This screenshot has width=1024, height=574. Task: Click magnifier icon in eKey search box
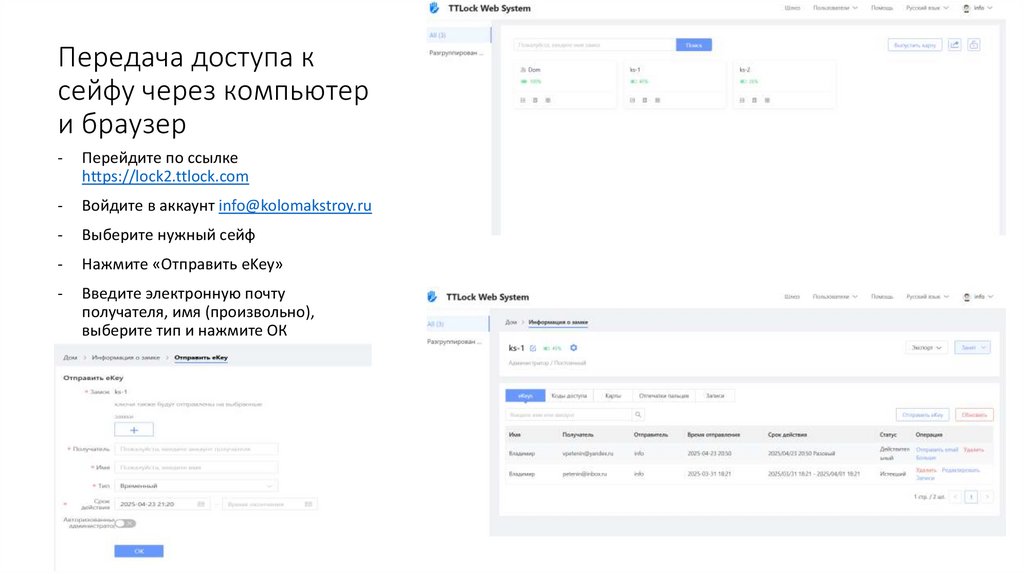coord(638,414)
